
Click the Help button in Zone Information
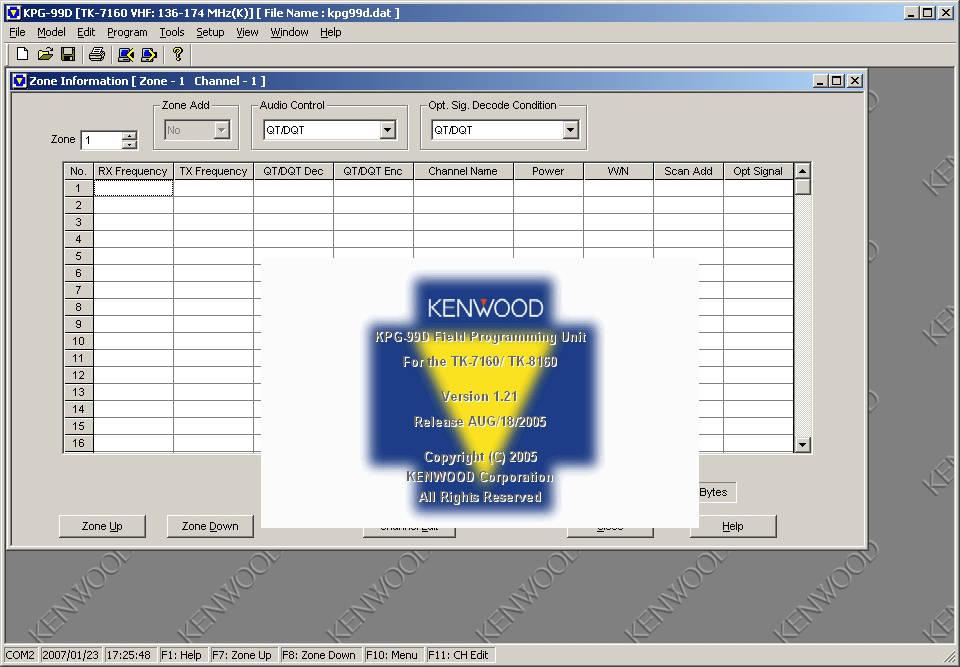(733, 526)
